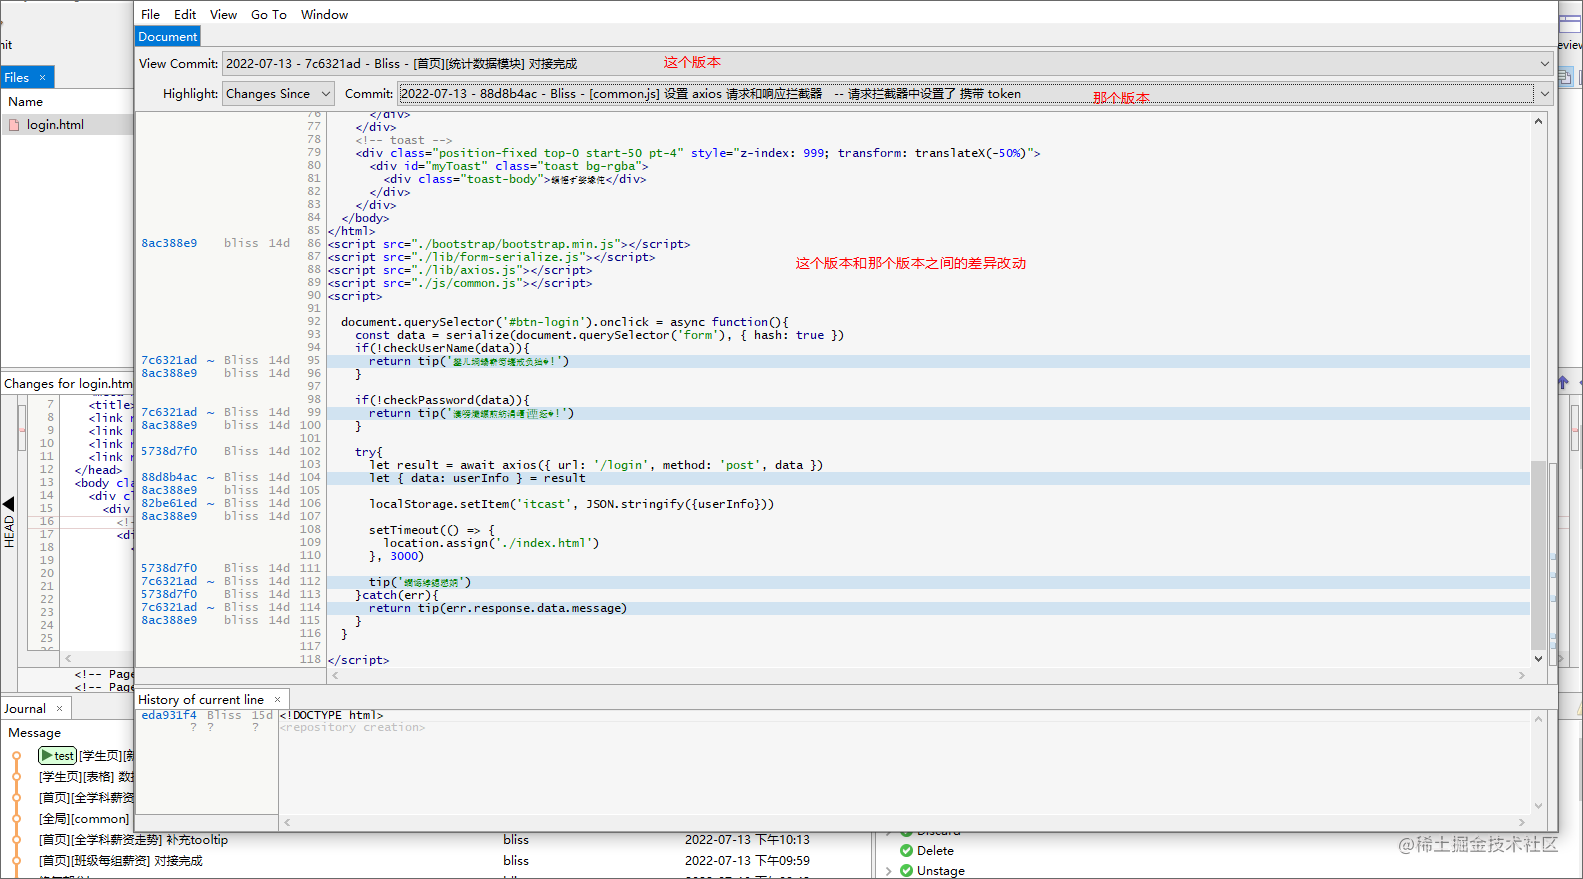Close the History of current line tab
The image size is (1583, 879).
277,700
